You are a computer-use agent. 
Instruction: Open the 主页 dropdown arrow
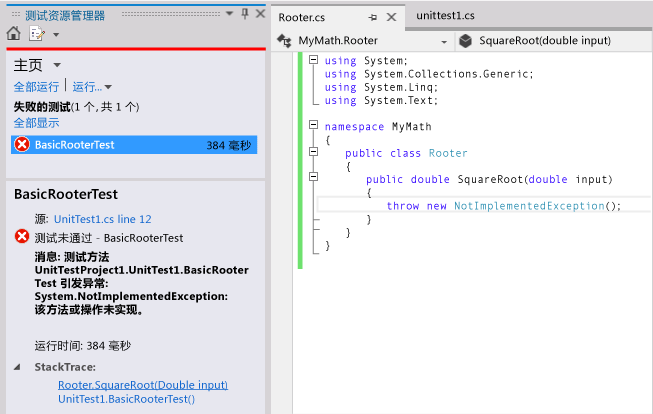point(57,65)
